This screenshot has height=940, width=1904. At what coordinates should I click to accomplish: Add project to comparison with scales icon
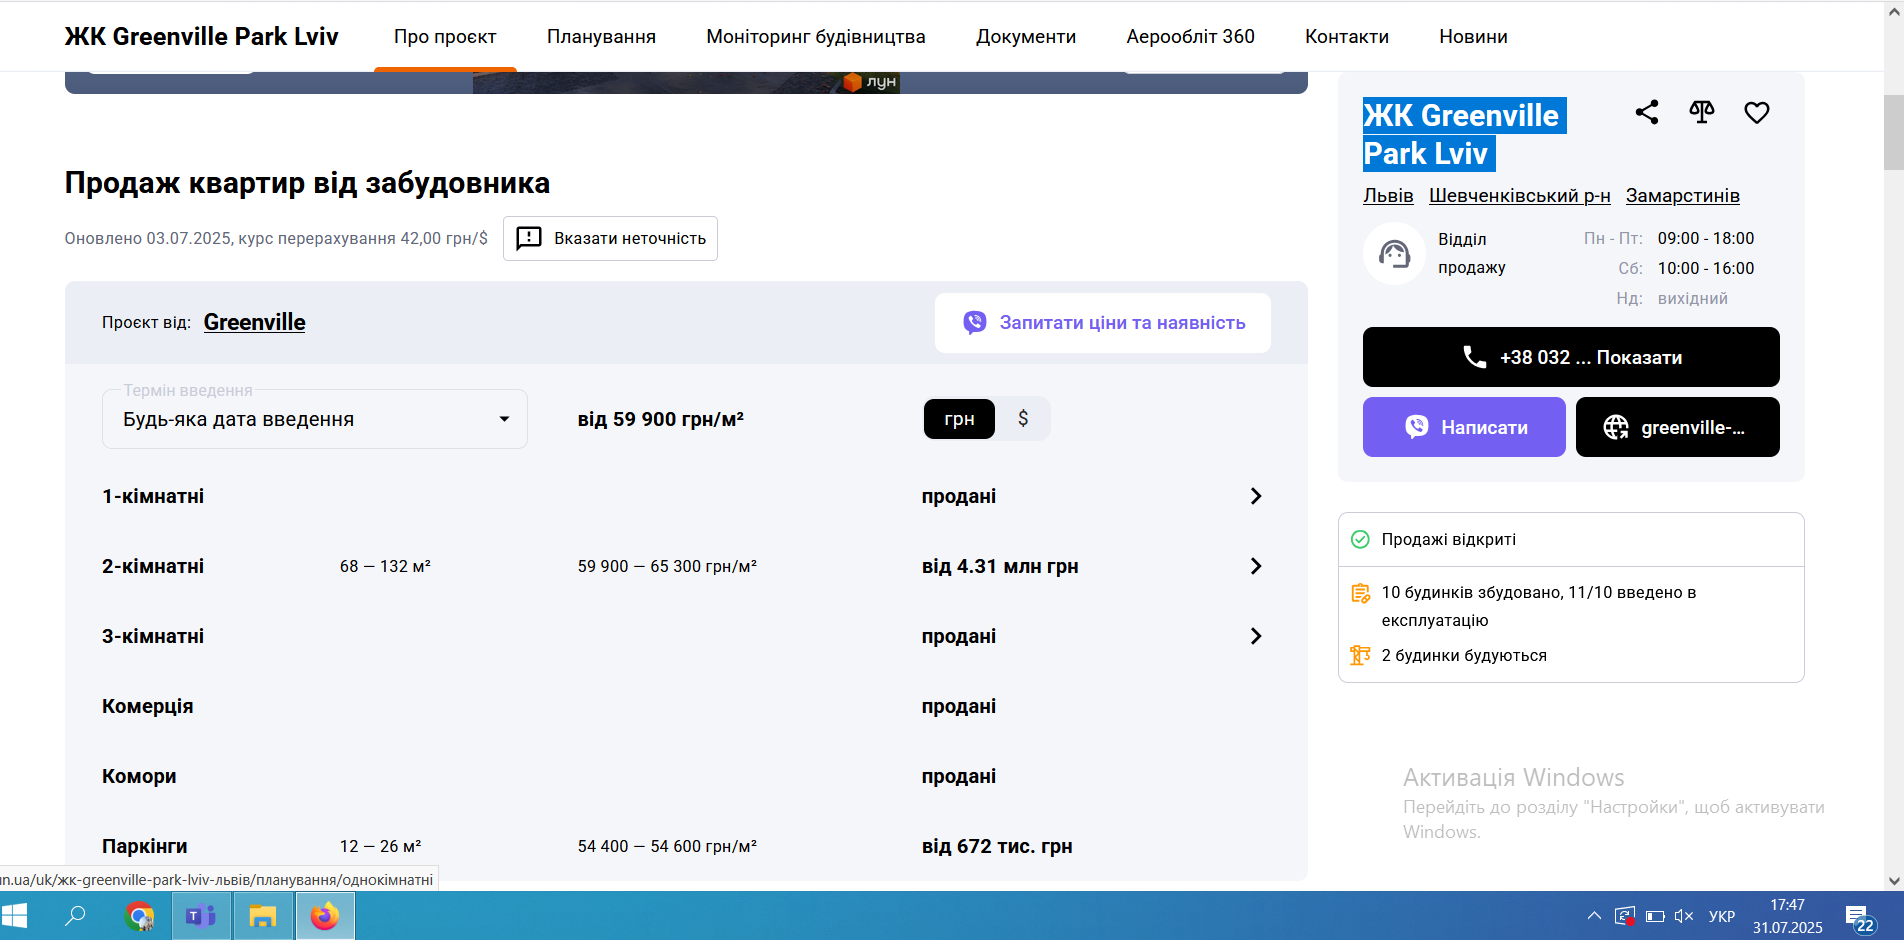click(x=1702, y=112)
